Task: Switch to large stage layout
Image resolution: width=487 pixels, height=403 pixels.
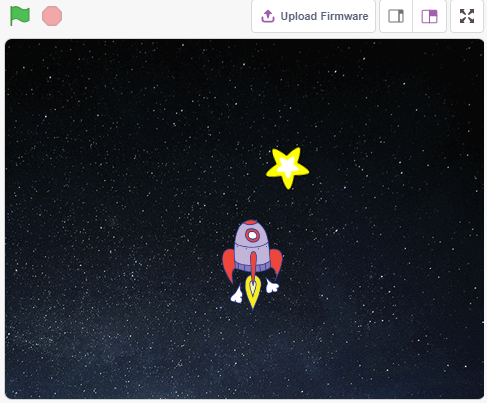Action: pos(429,16)
